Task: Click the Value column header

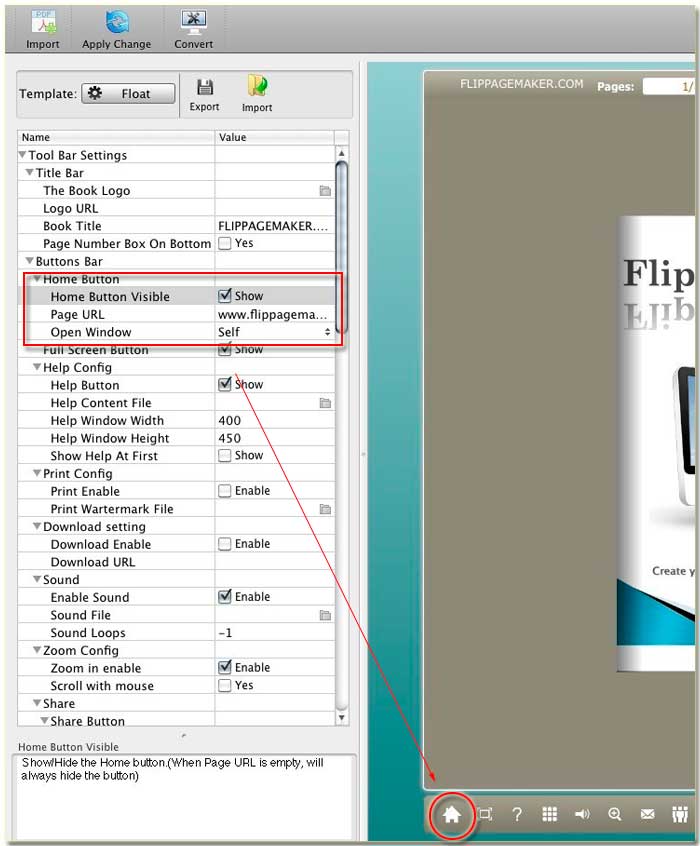Action: (275, 137)
